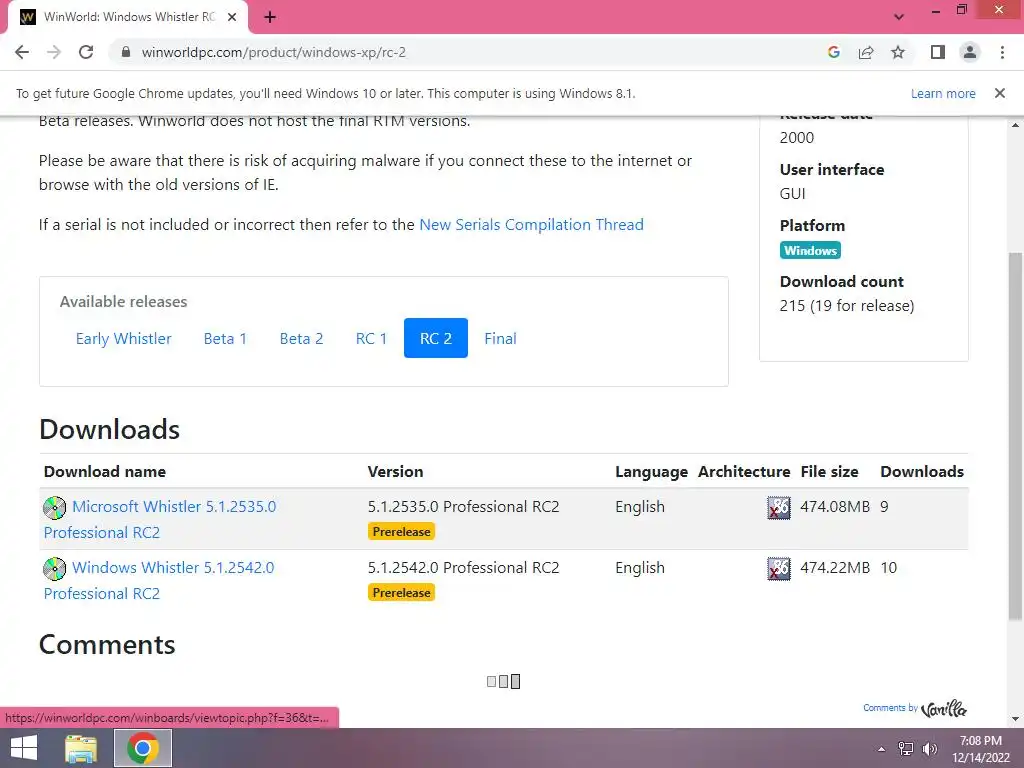Select the RC 2 release tab

pyautogui.click(x=436, y=338)
